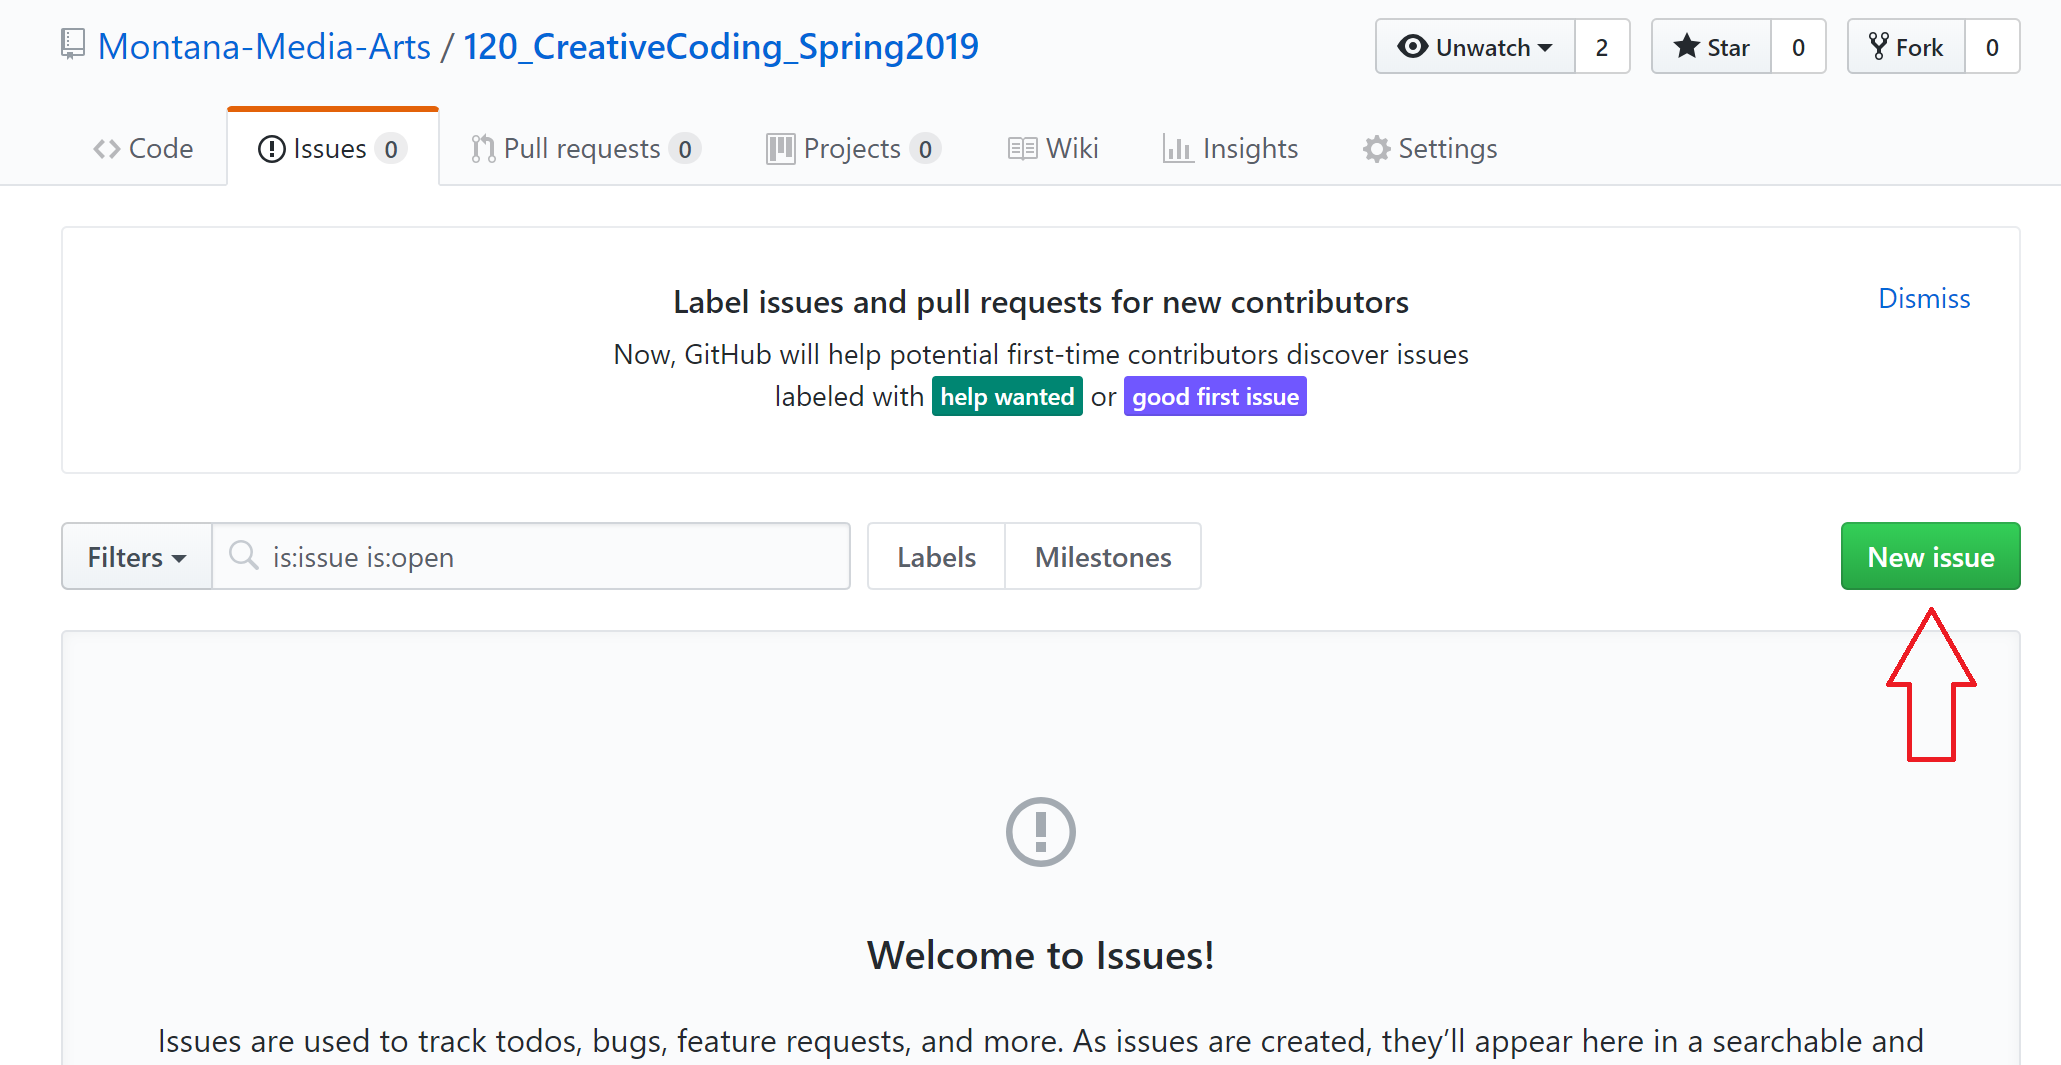The width and height of the screenshot is (2061, 1065).
Task: Dismiss the contributor labels notice
Action: [1923, 298]
